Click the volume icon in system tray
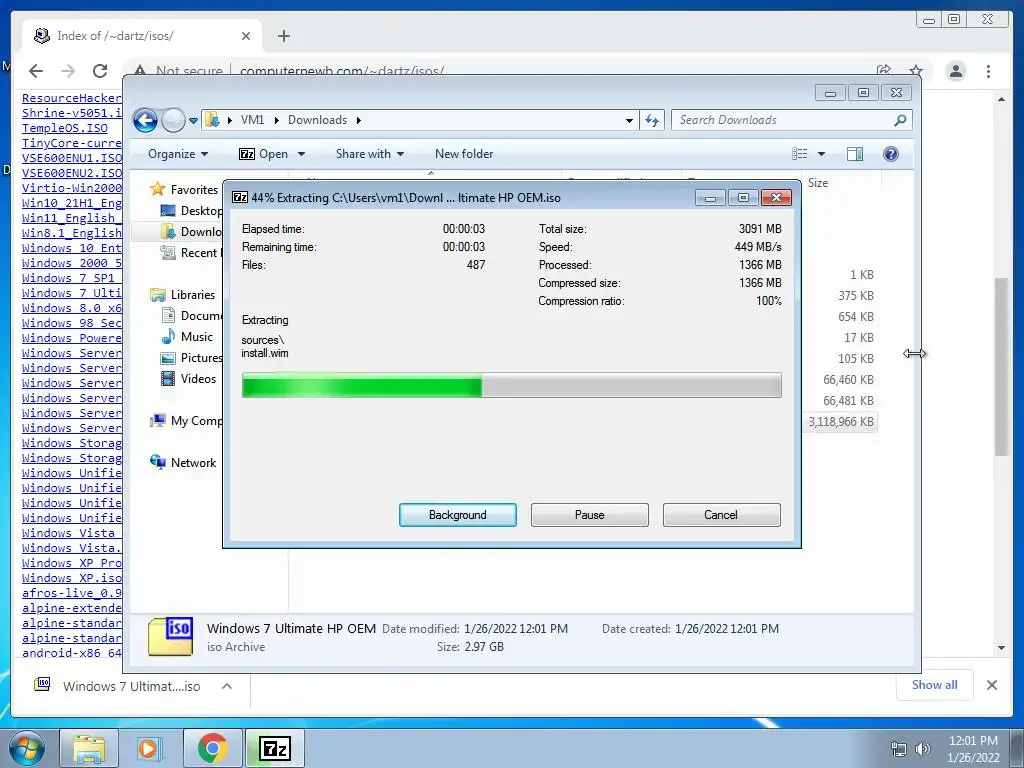Viewport: 1024px width, 768px height. coord(923,749)
